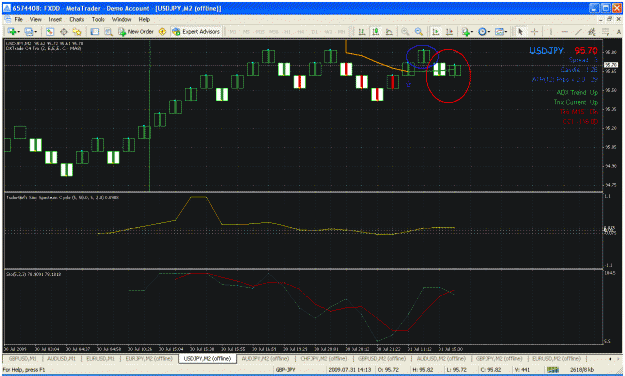Click the yellow diamond MetaEditor icon
Image resolution: width=625 pixels, height=376 pixels.
click(x=162, y=31)
